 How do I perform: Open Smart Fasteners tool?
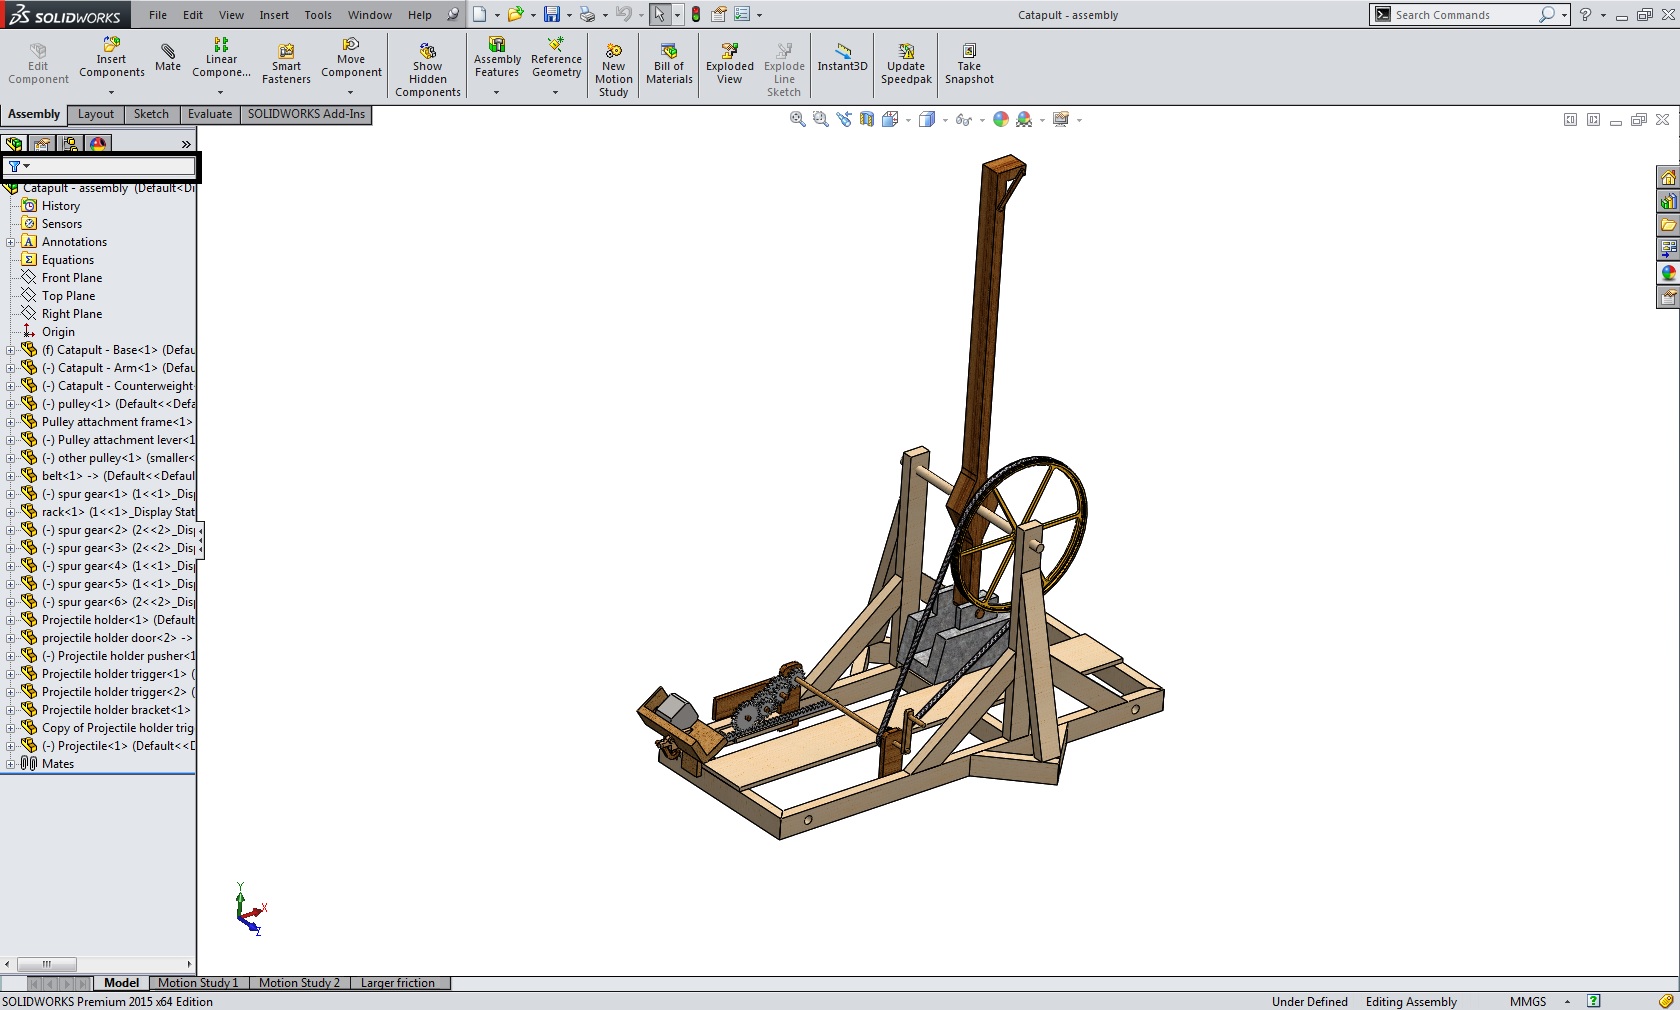click(286, 64)
